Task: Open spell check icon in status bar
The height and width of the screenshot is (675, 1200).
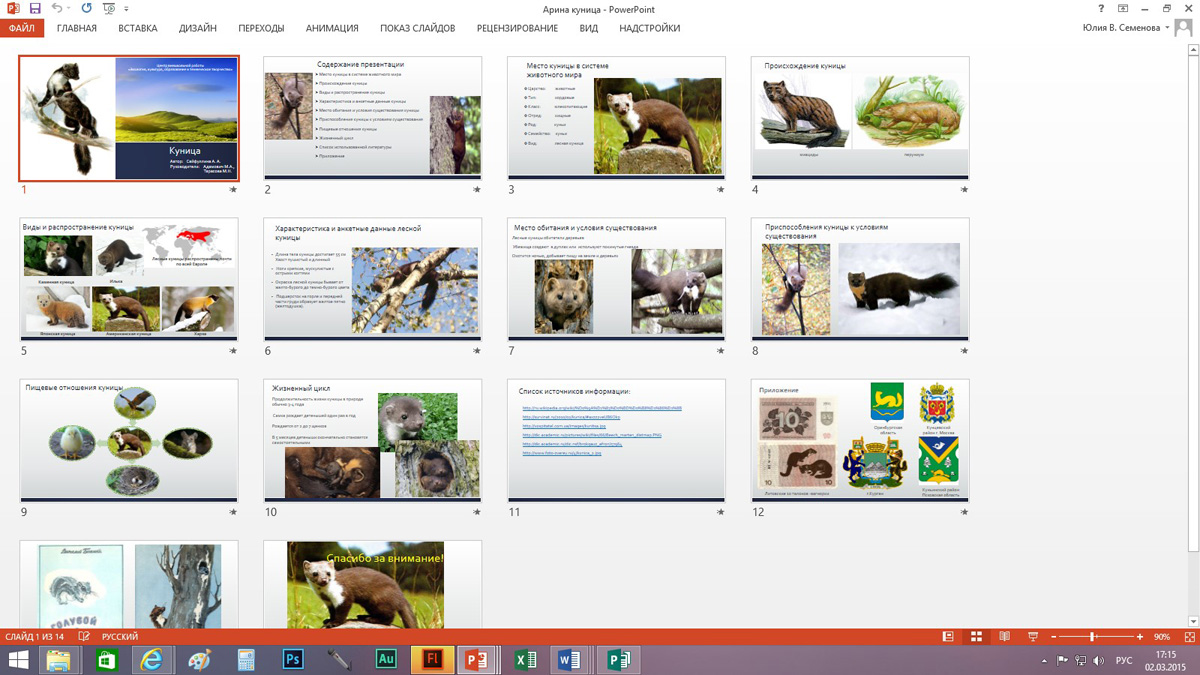Action: pyautogui.click(x=84, y=637)
